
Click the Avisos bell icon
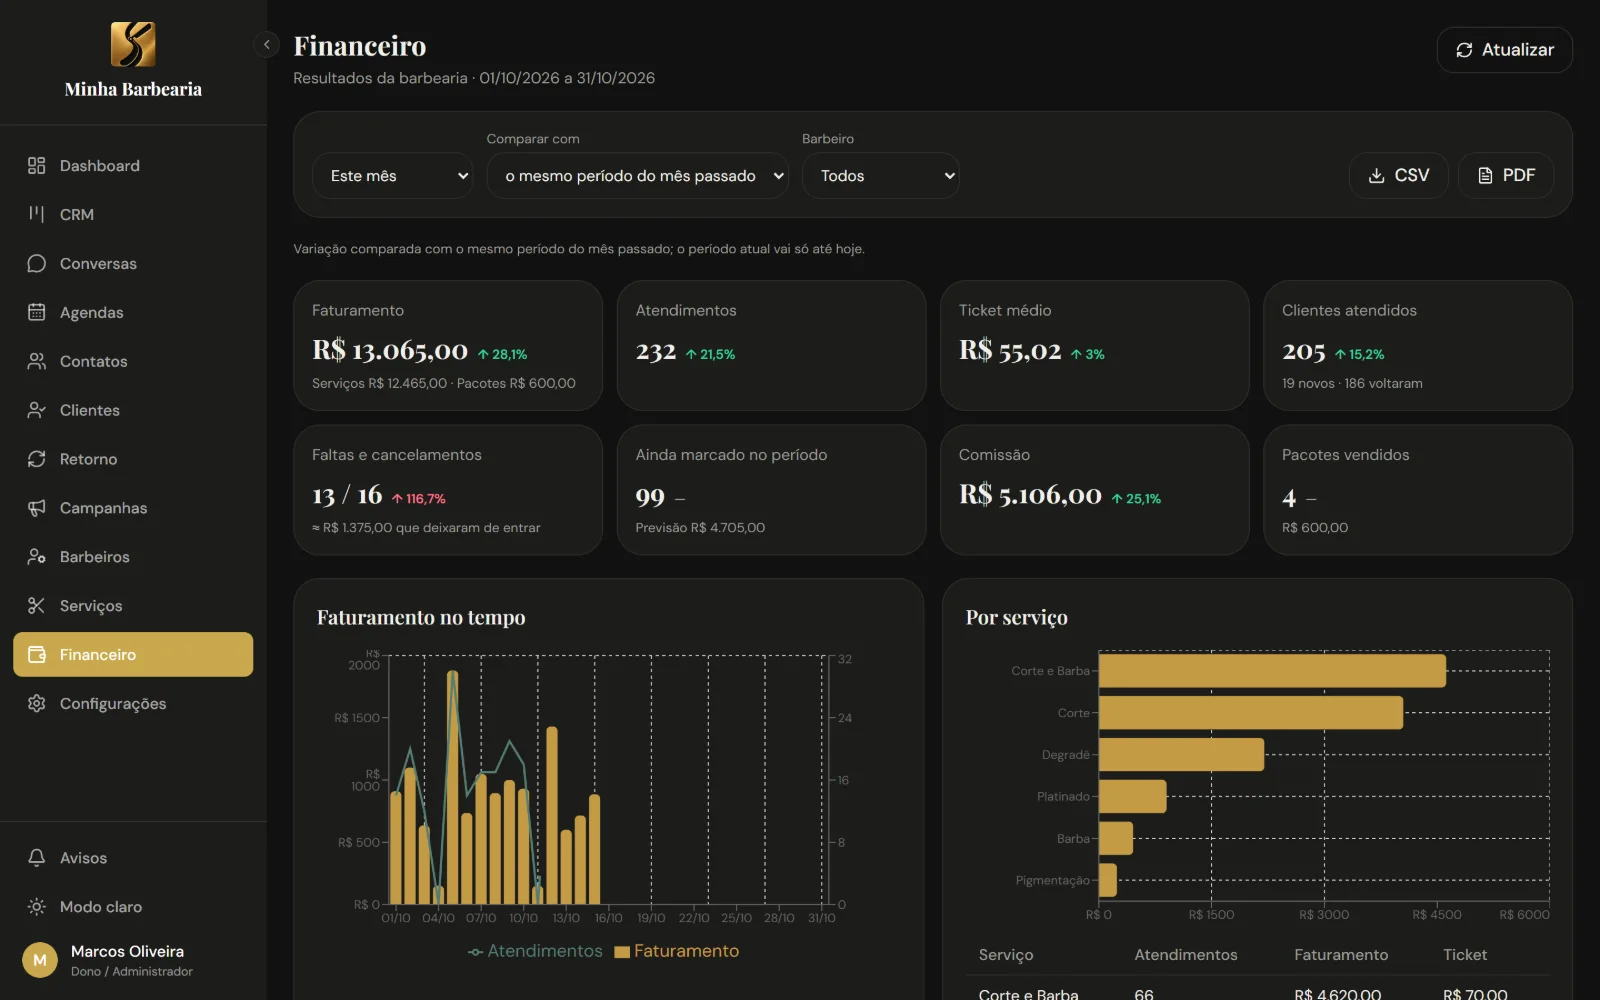point(37,858)
